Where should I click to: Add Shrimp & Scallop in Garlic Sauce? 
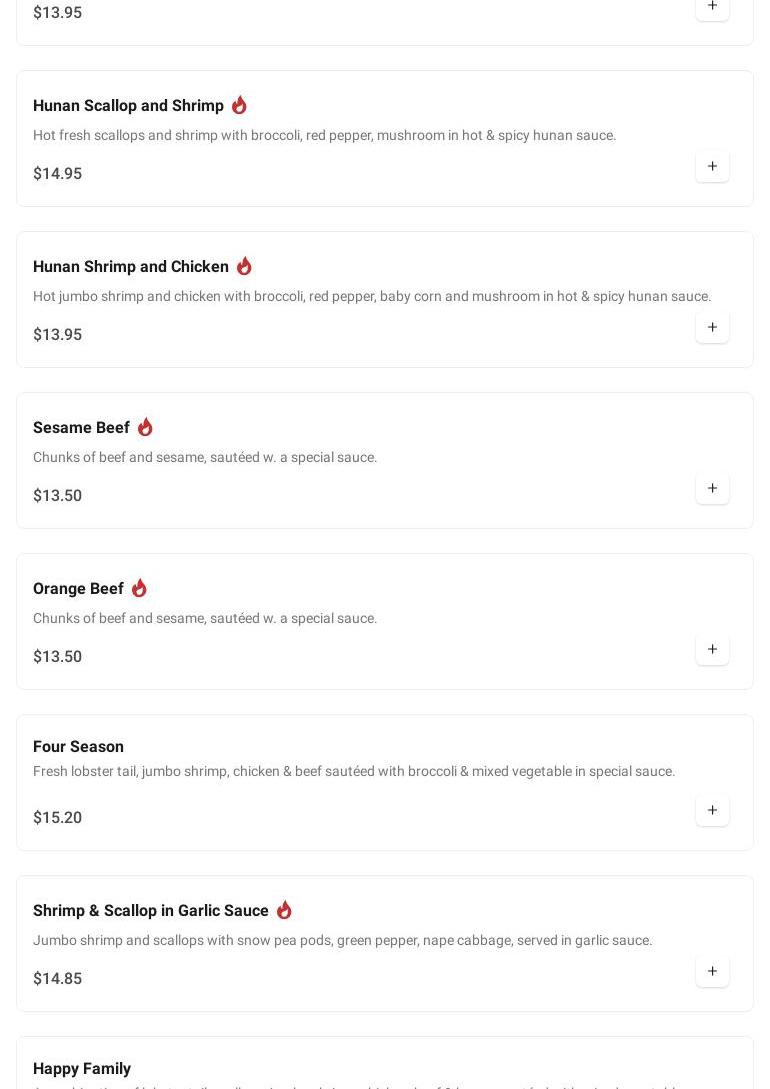(712, 972)
